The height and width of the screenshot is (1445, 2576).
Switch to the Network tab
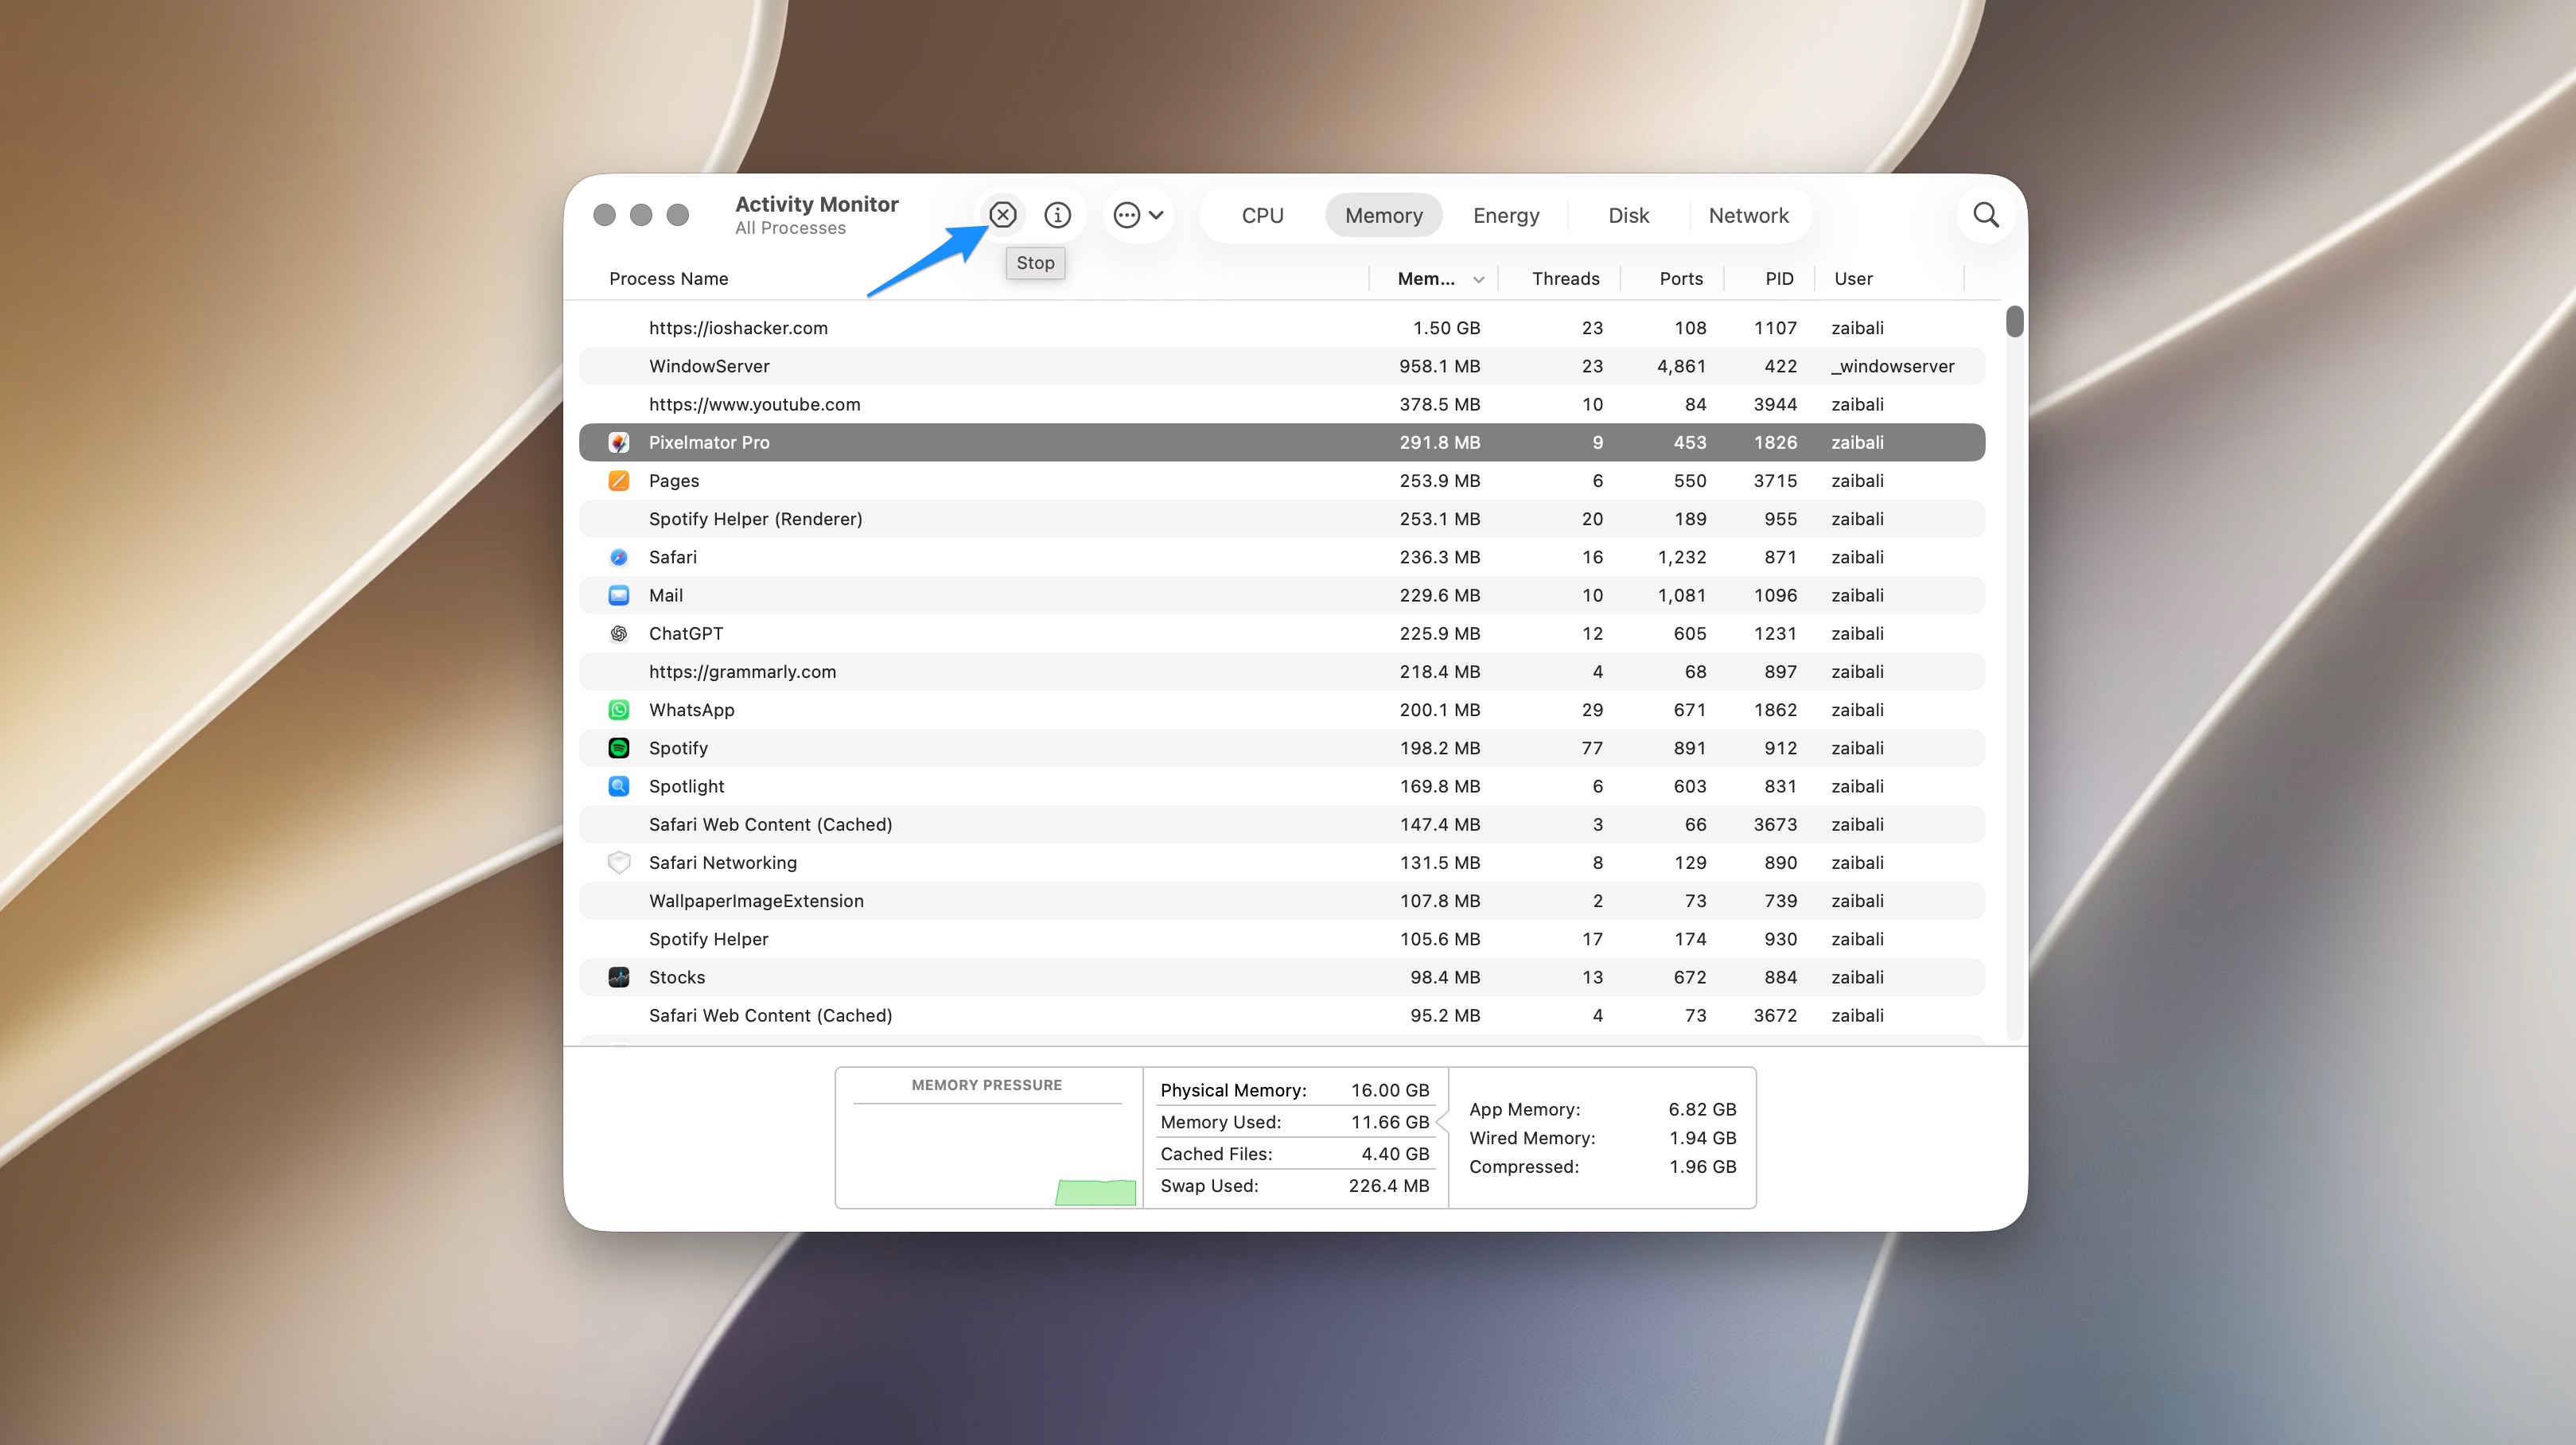pyautogui.click(x=1748, y=215)
